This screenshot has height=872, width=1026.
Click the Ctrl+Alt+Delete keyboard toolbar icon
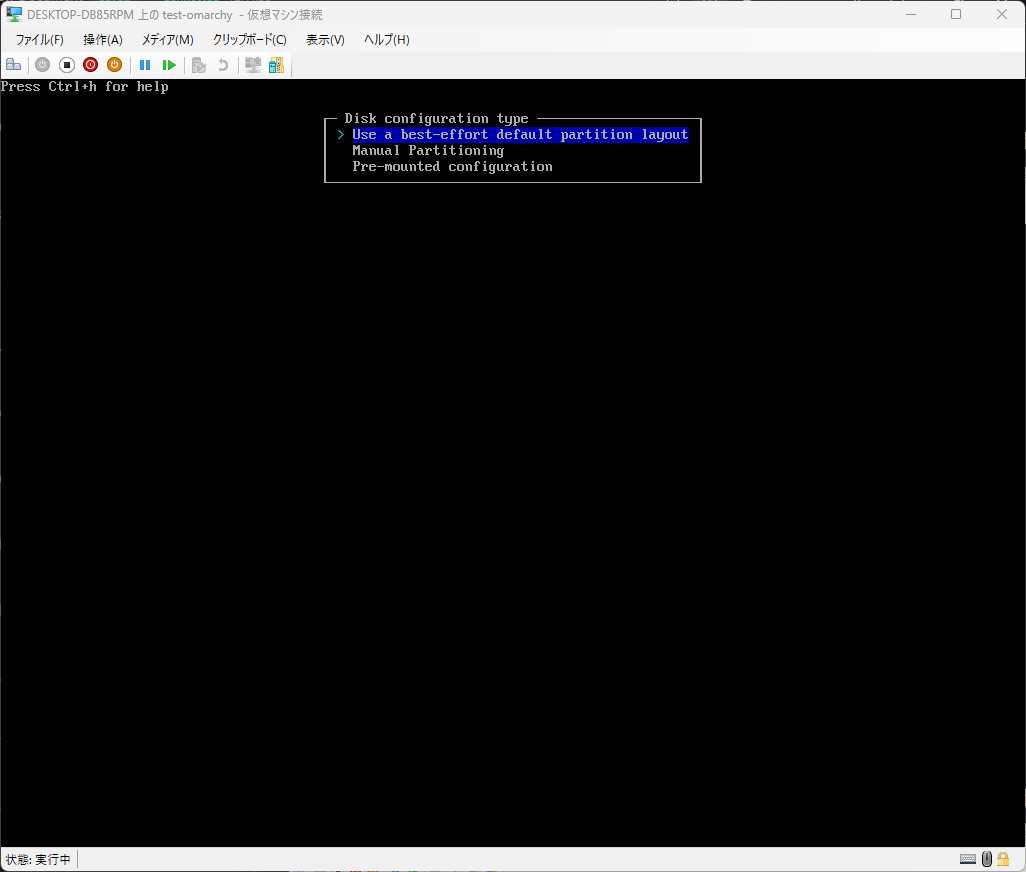point(14,65)
